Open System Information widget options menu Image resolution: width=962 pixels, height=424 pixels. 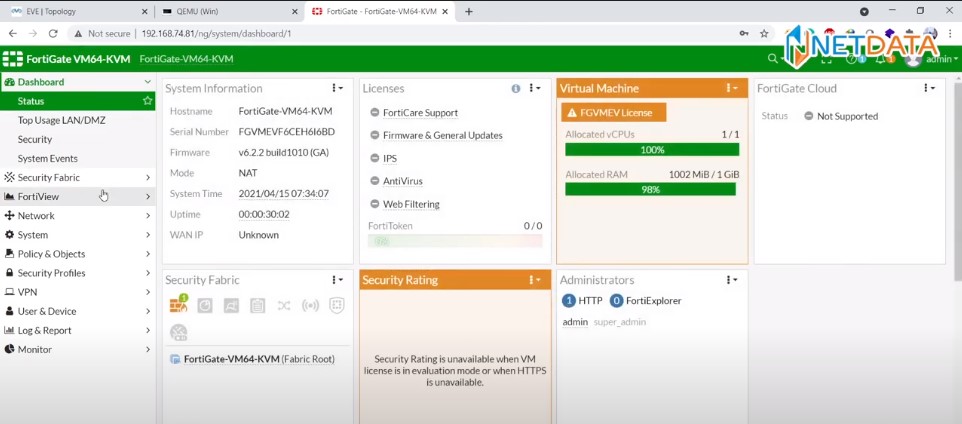pos(337,88)
